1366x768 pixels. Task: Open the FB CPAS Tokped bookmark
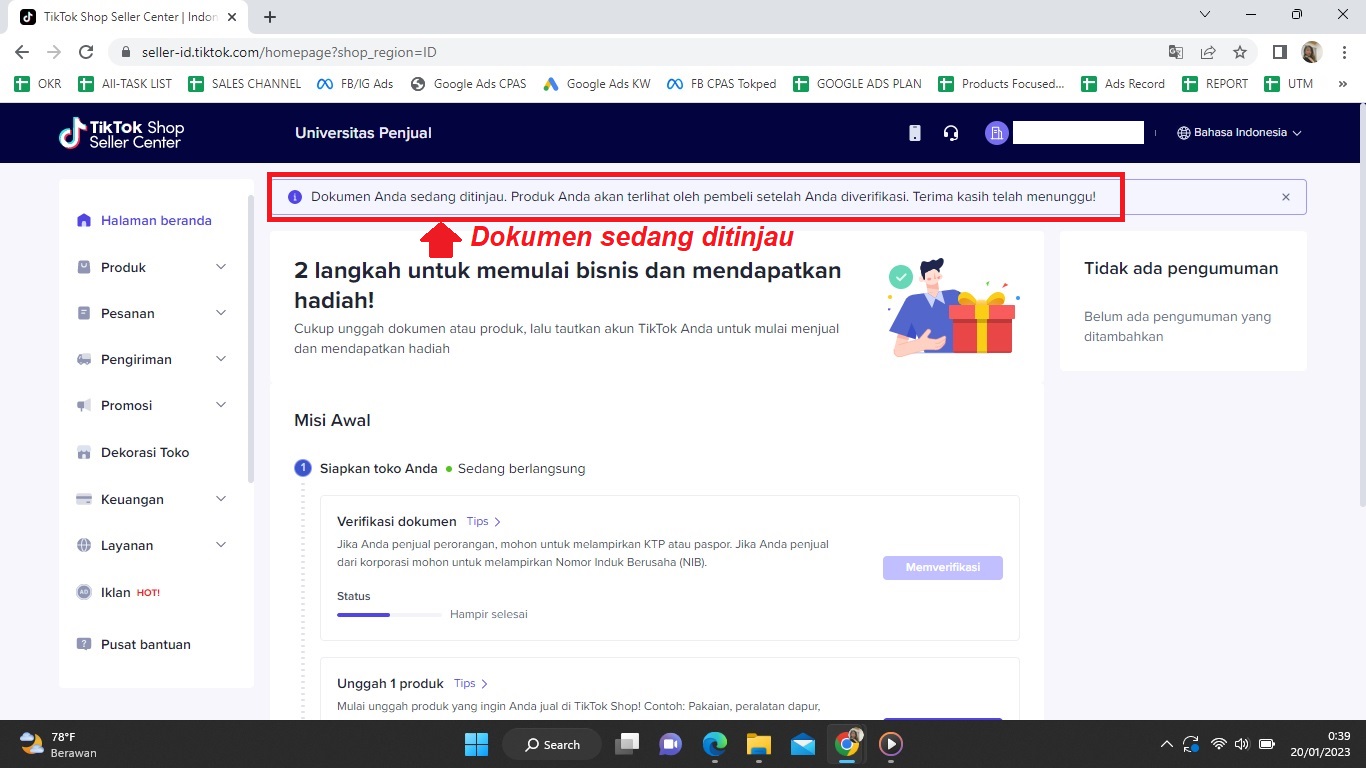click(x=721, y=84)
